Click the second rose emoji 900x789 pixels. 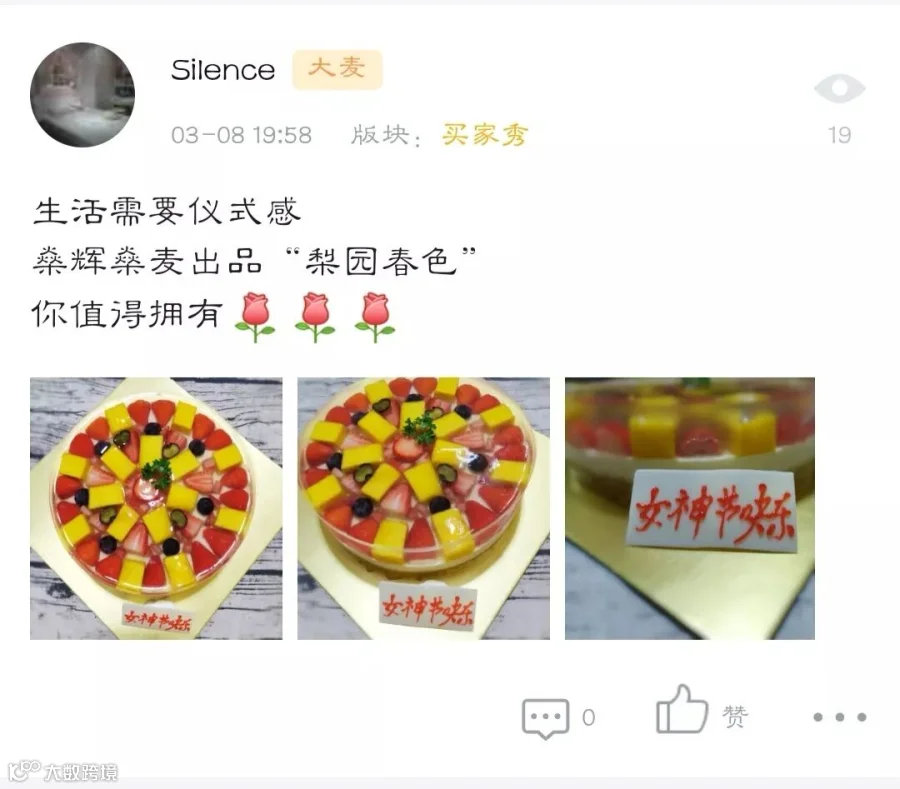click(315, 317)
